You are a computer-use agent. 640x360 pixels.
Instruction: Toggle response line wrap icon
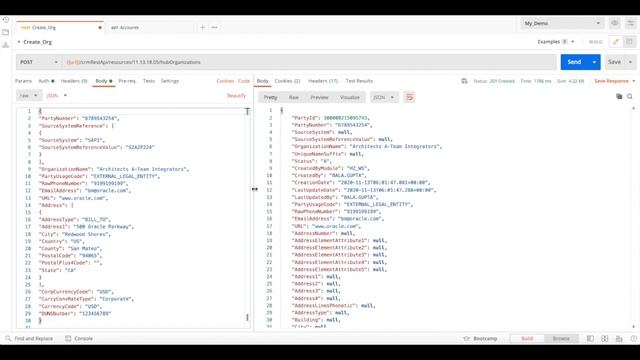409,97
